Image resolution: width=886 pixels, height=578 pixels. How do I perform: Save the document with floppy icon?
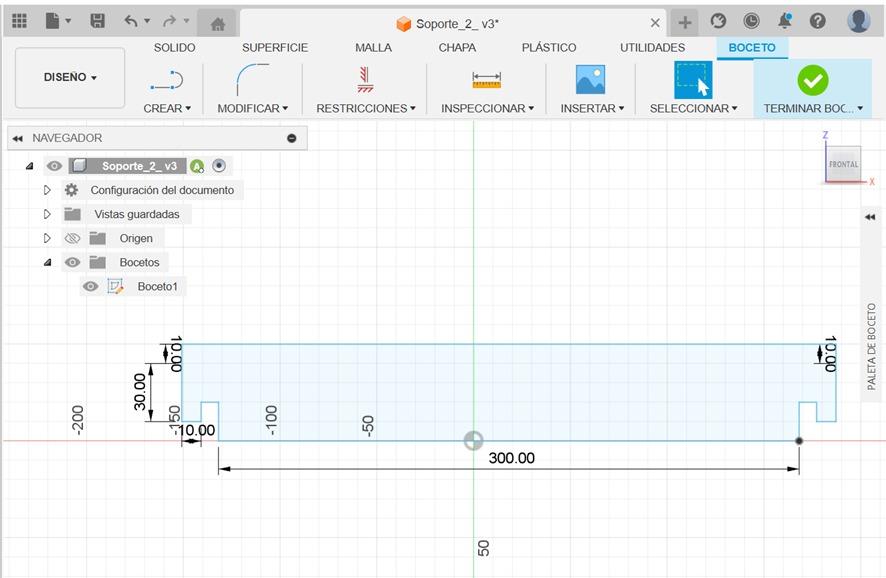coord(97,21)
